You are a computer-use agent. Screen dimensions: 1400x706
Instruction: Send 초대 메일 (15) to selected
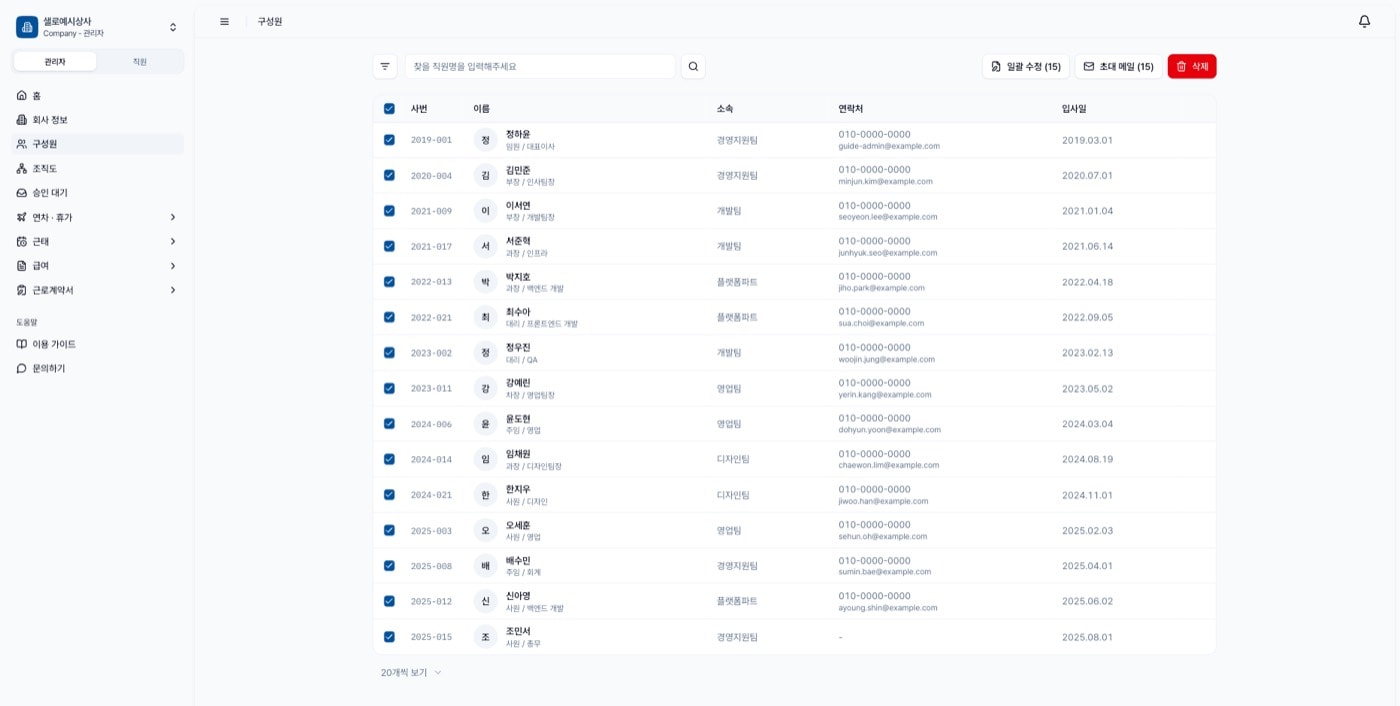1118,66
